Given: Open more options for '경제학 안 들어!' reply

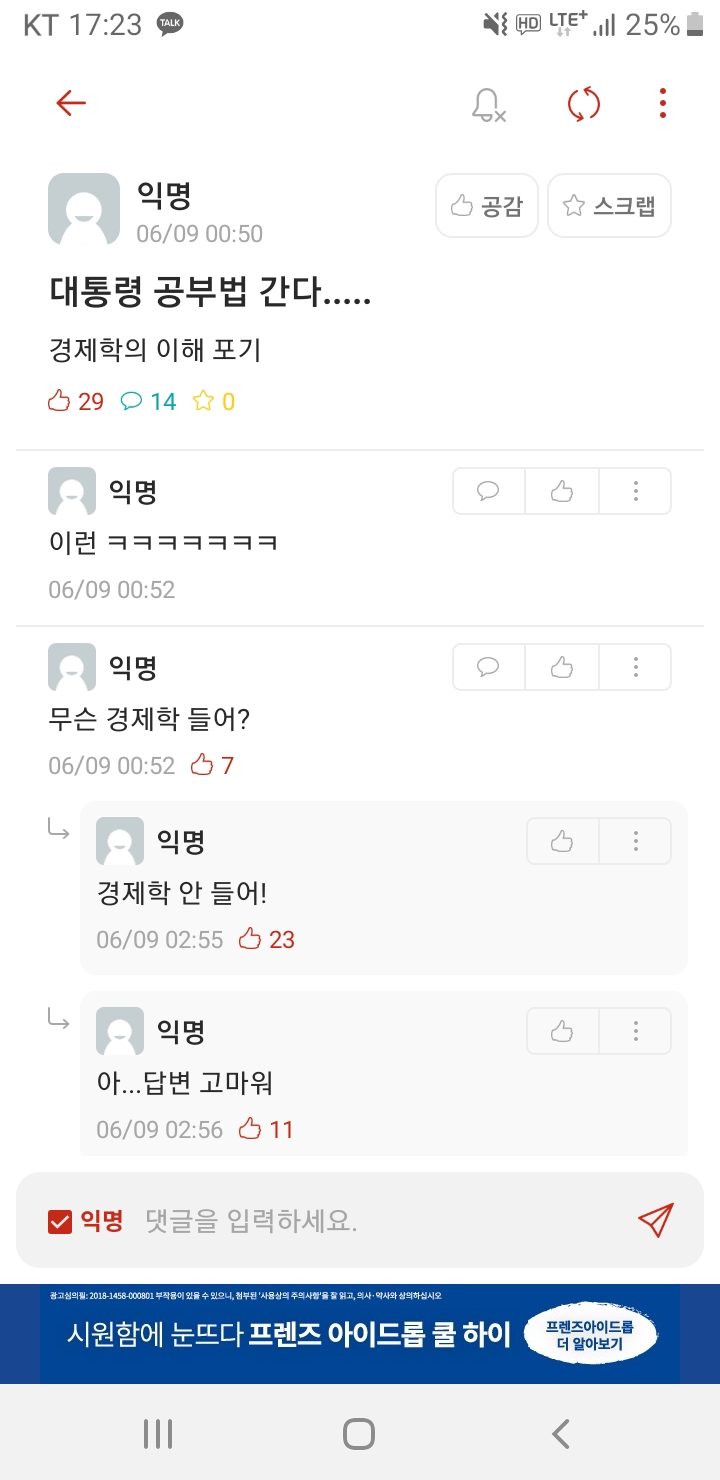Looking at the screenshot, I should (635, 841).
